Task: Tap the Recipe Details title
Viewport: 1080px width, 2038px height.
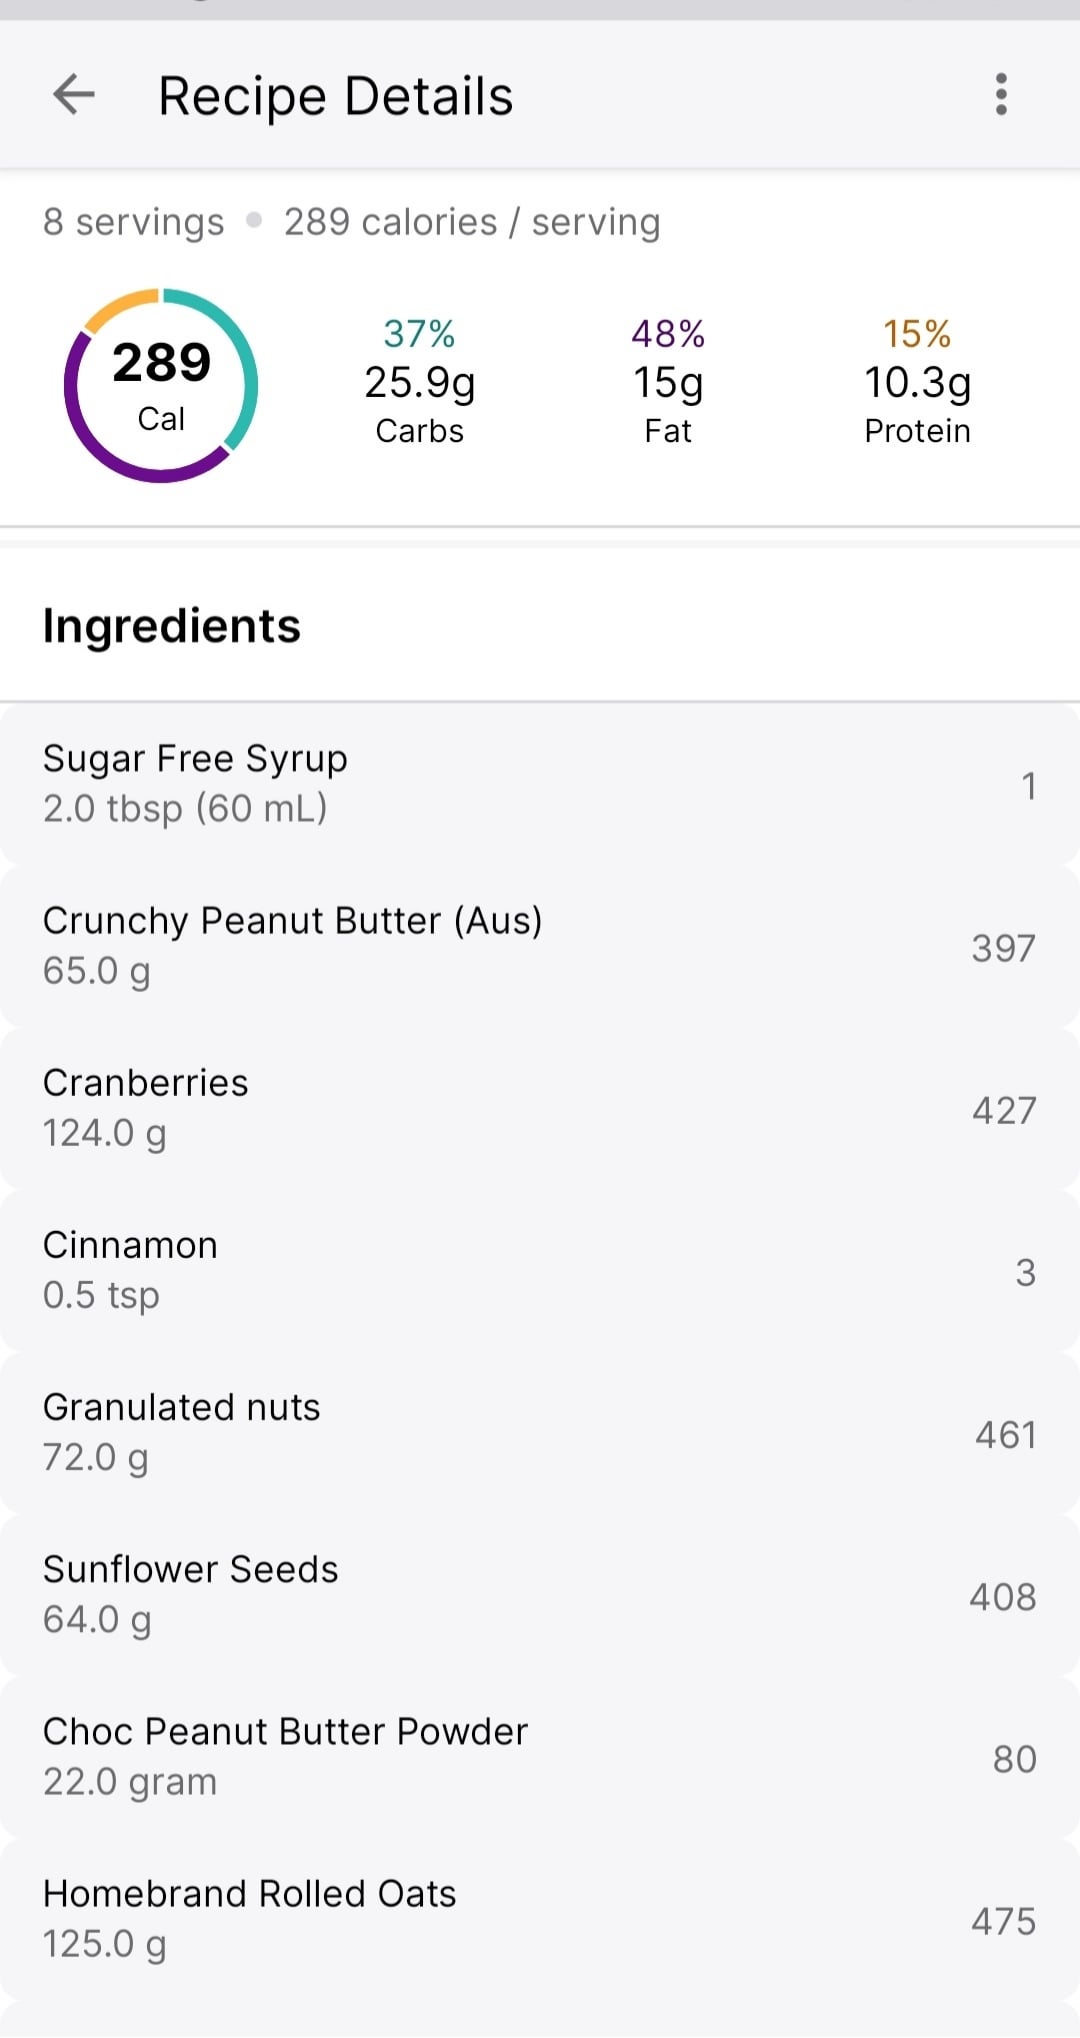Action: tap(335, 97)
